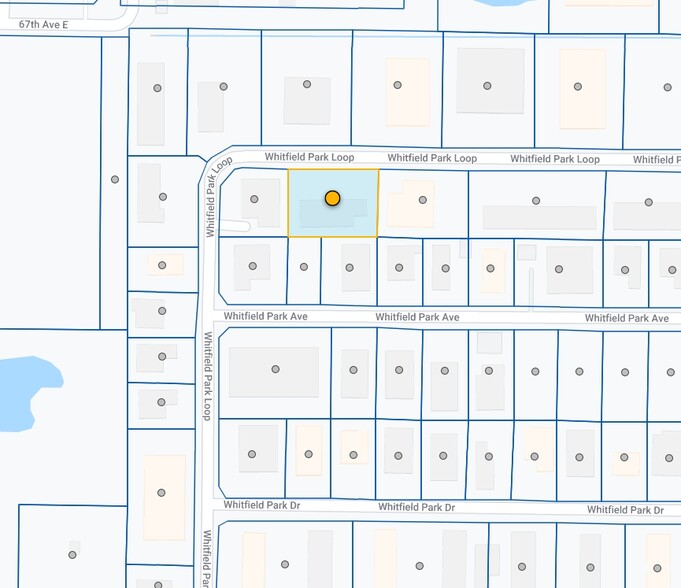This screenshot has width=681, height=588.
Task: Click marker on long gray building parcel east of beige neighbor
Action: (536, 201)
